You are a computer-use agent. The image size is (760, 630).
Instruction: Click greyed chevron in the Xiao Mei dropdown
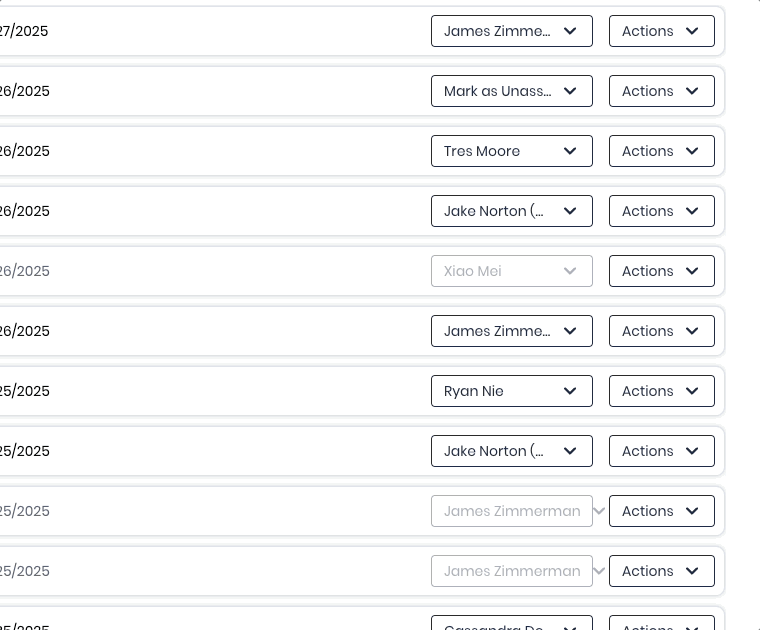[570, 271]
